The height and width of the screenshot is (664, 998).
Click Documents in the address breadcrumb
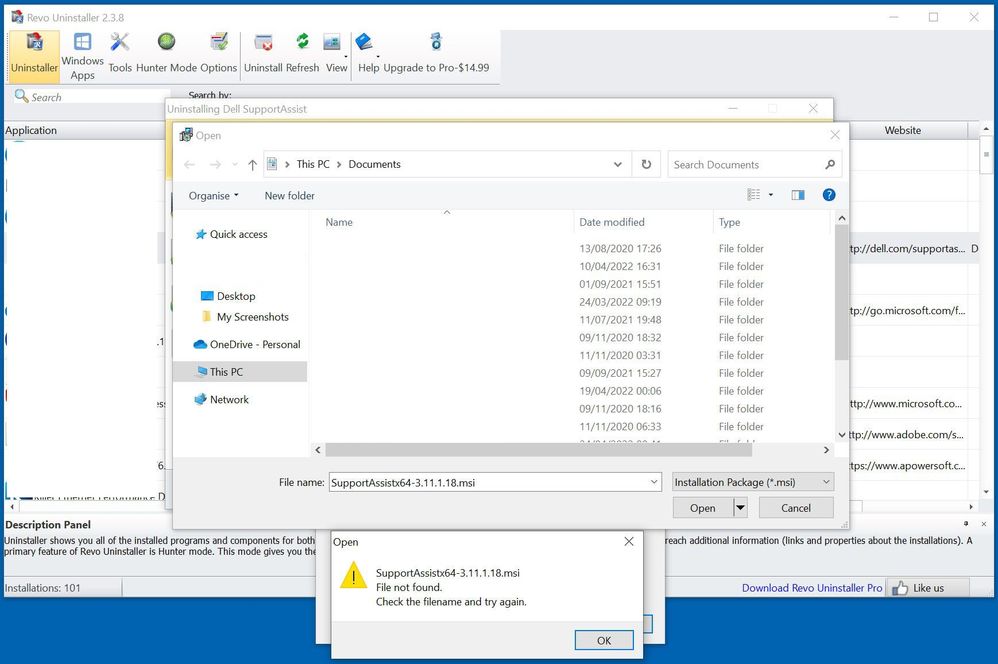point(374,164)
